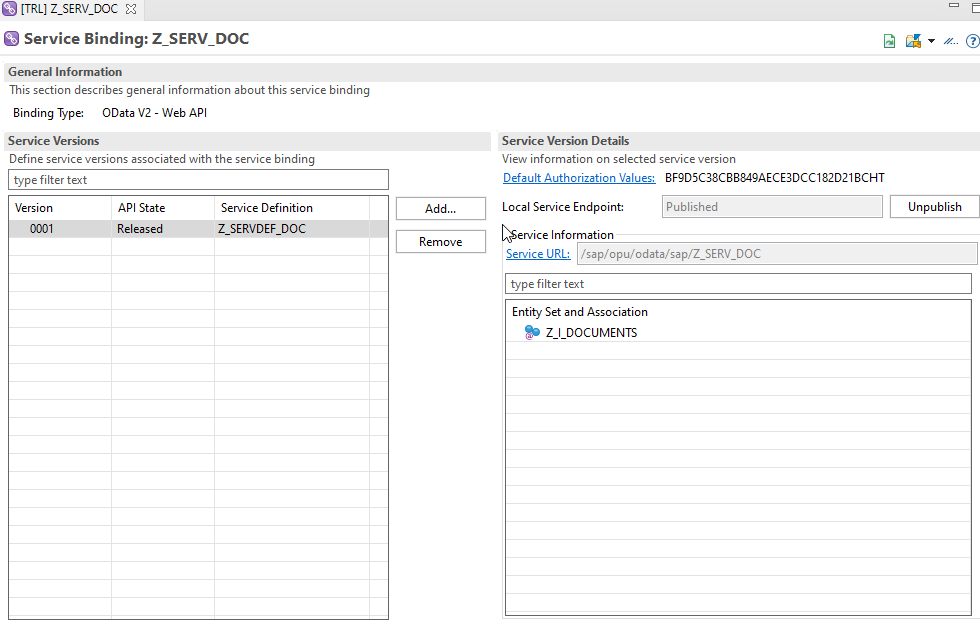The image size is (980, 625).
Task: Click the Add... button
Action: 440,209
